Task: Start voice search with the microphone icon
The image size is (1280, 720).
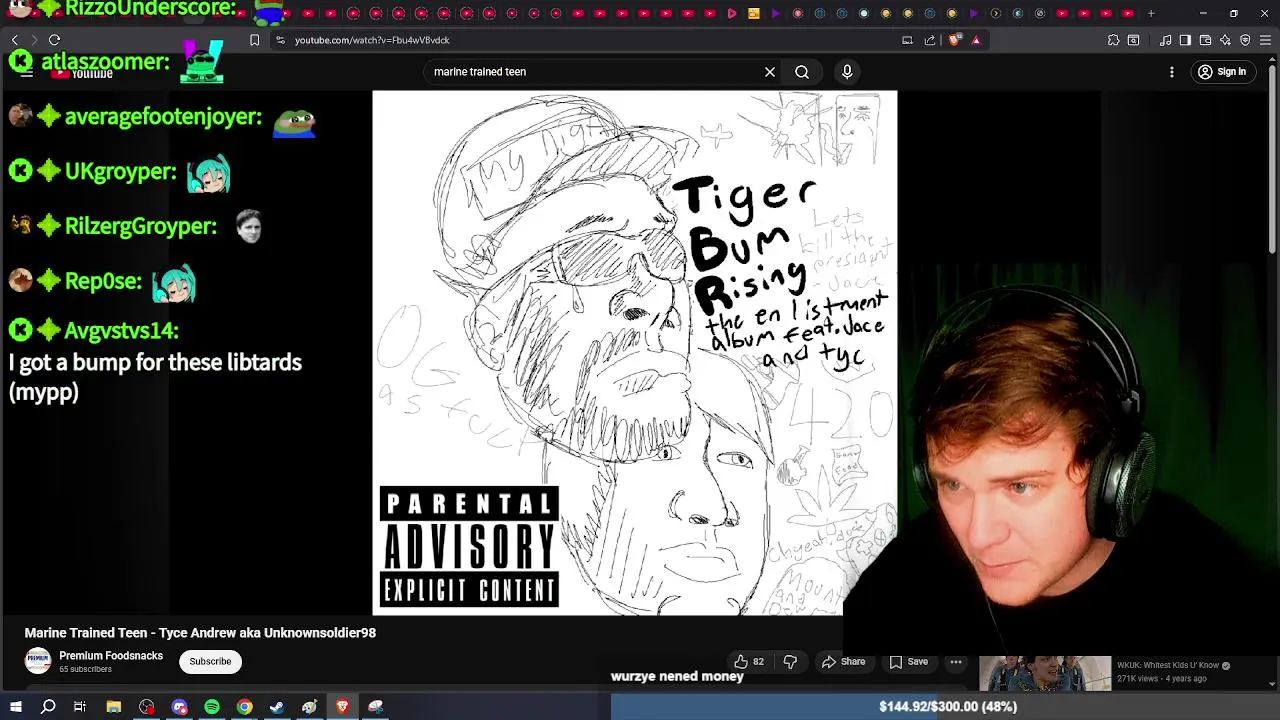Action: (x=847, y=72)
